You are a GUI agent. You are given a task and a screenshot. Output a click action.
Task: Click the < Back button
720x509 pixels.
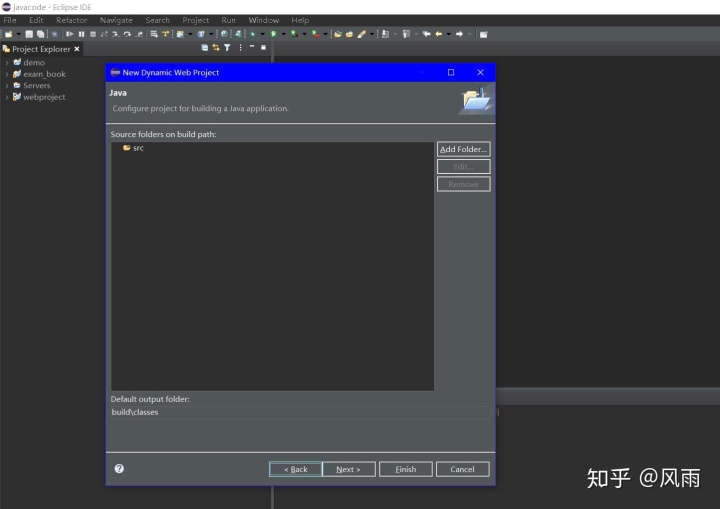coord(295,469)
